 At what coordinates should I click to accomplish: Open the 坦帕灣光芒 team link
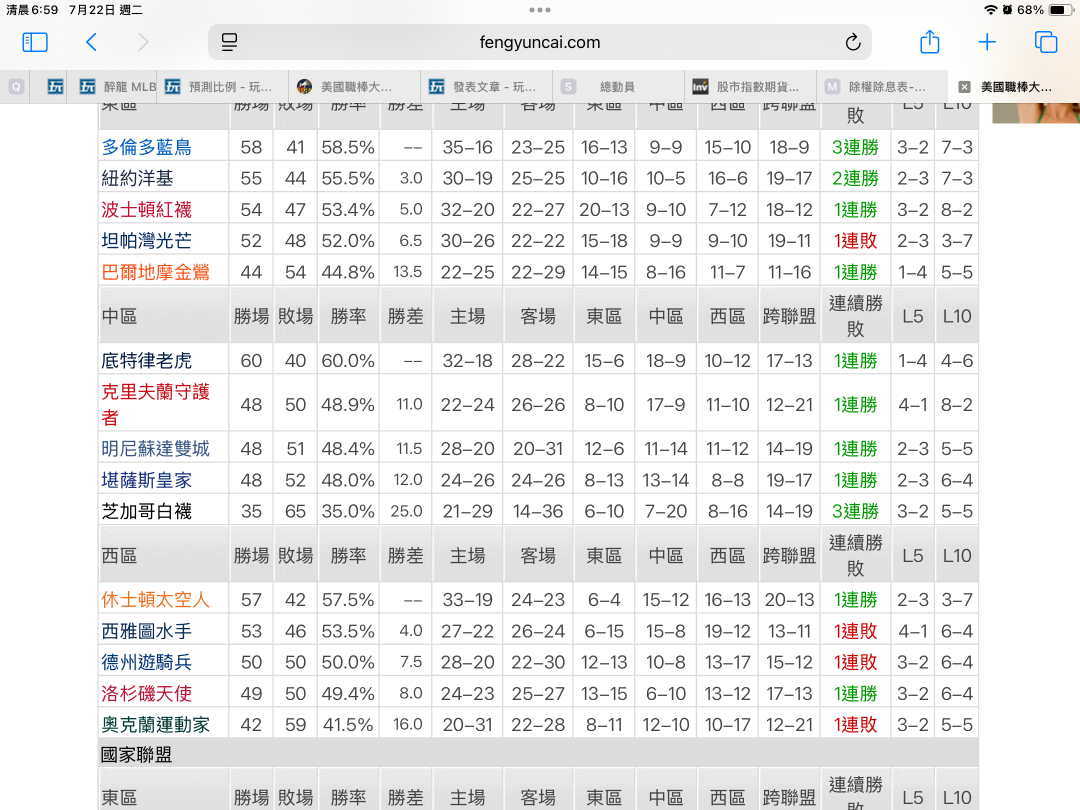(147, 240)
